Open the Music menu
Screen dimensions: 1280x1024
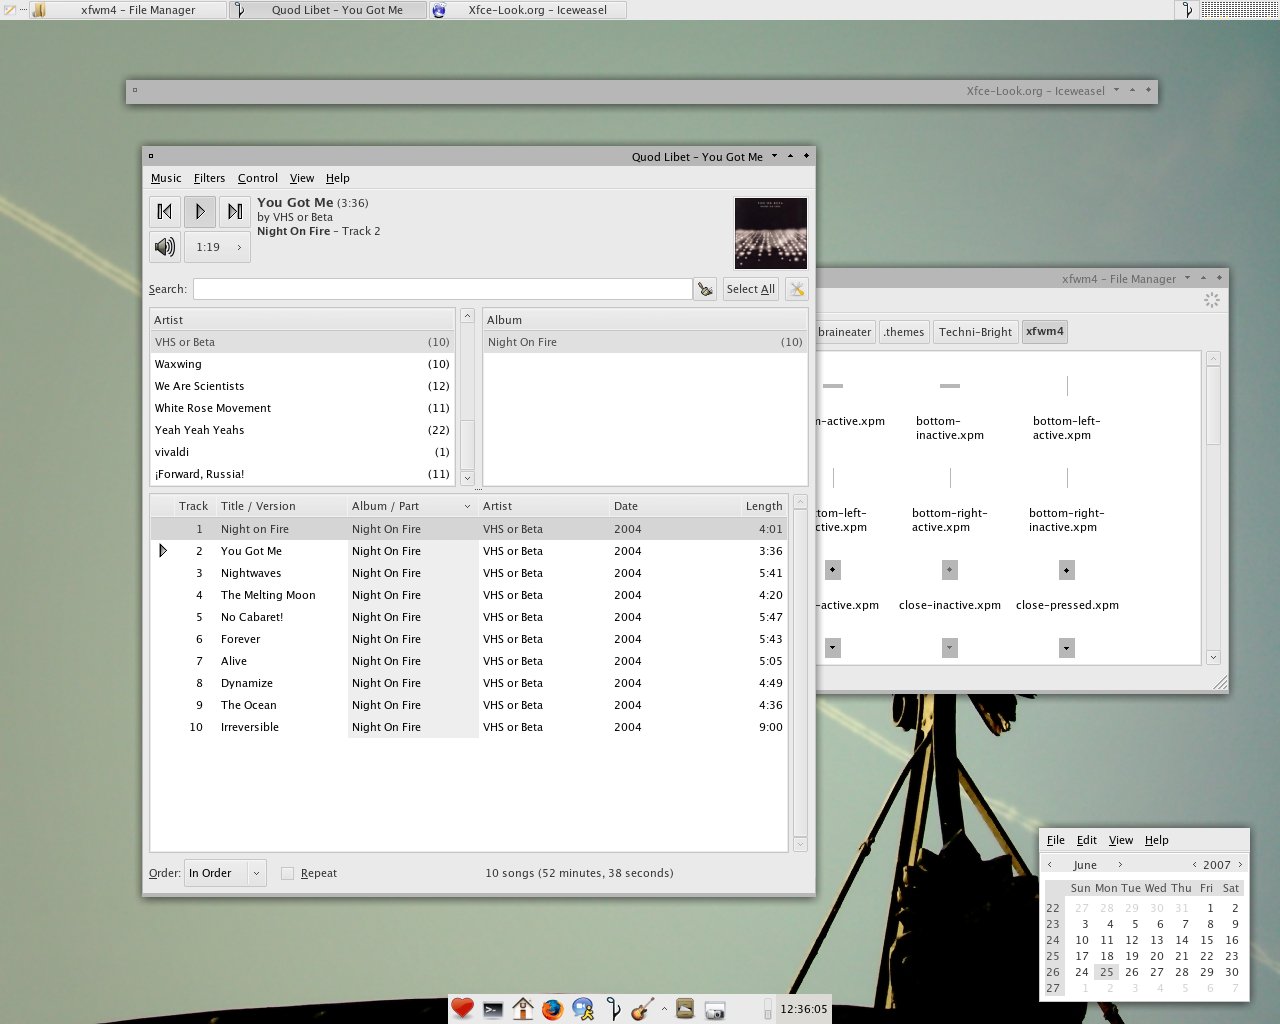[x=166, y=178]
